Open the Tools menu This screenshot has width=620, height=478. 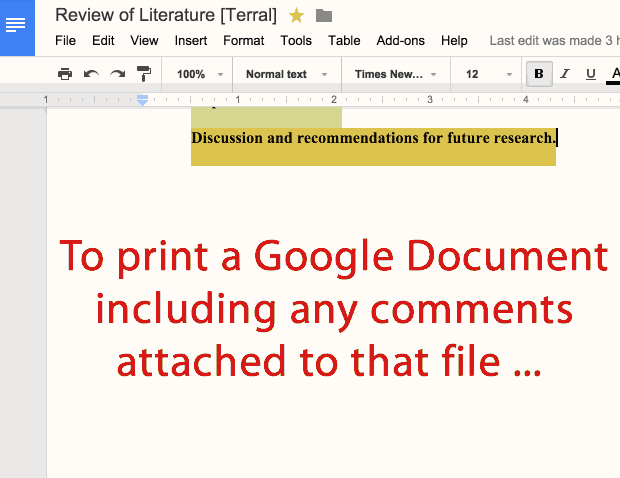coord(296,40)
